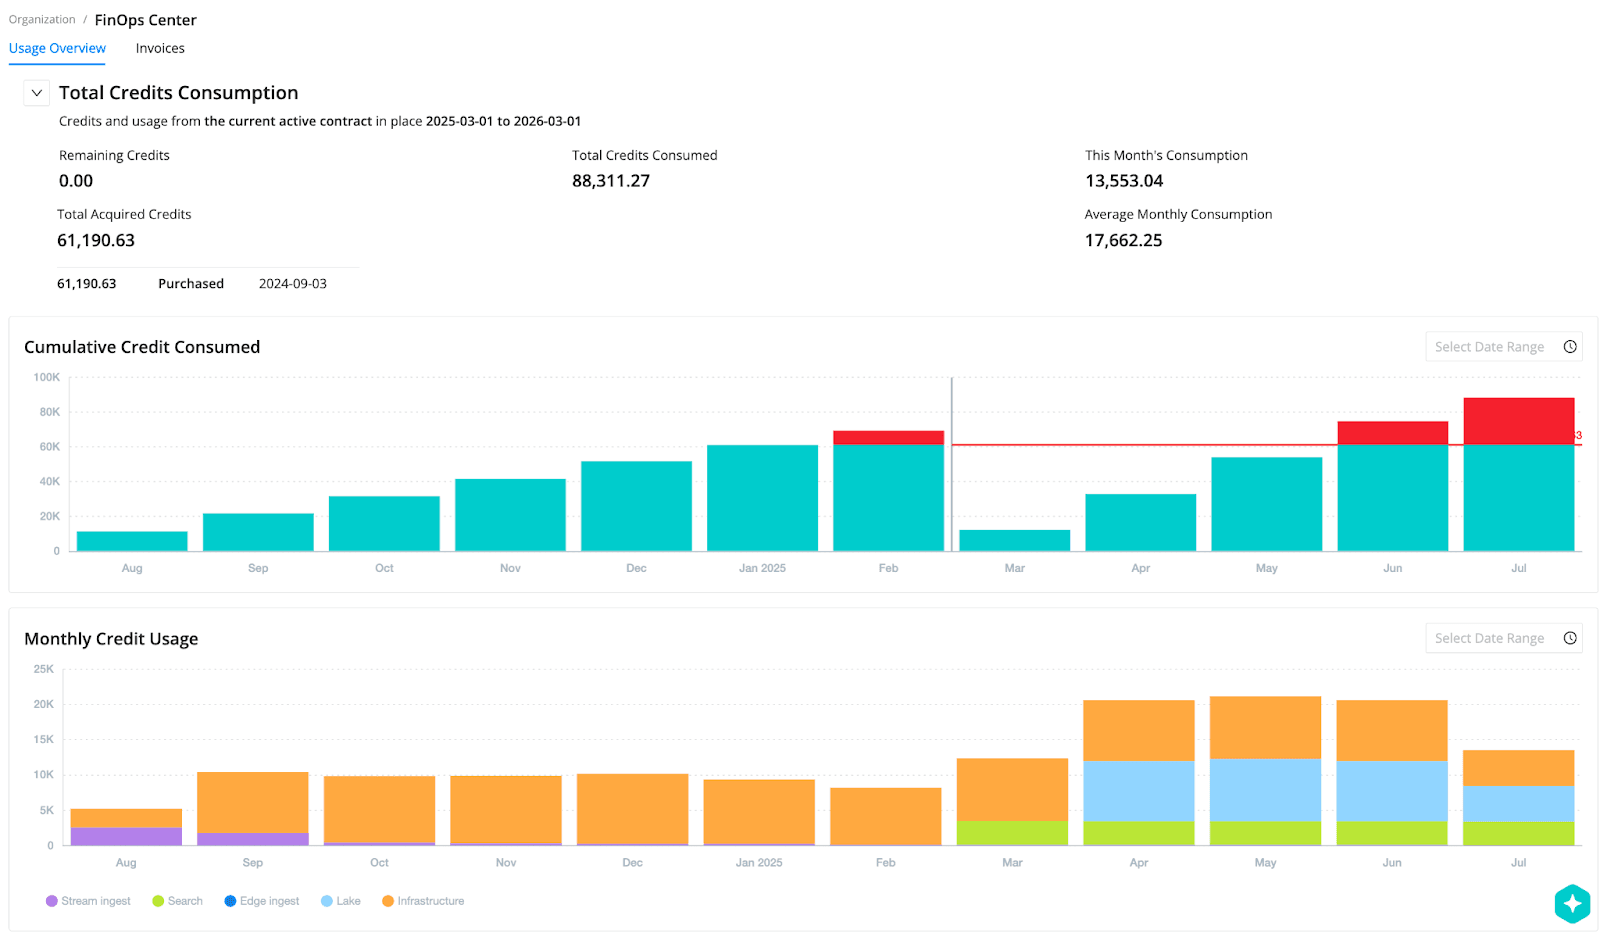This screenshot has width=1600, height=933.
Task: Open the teal AI assistant sparkle button
Action: (1571, 903)
